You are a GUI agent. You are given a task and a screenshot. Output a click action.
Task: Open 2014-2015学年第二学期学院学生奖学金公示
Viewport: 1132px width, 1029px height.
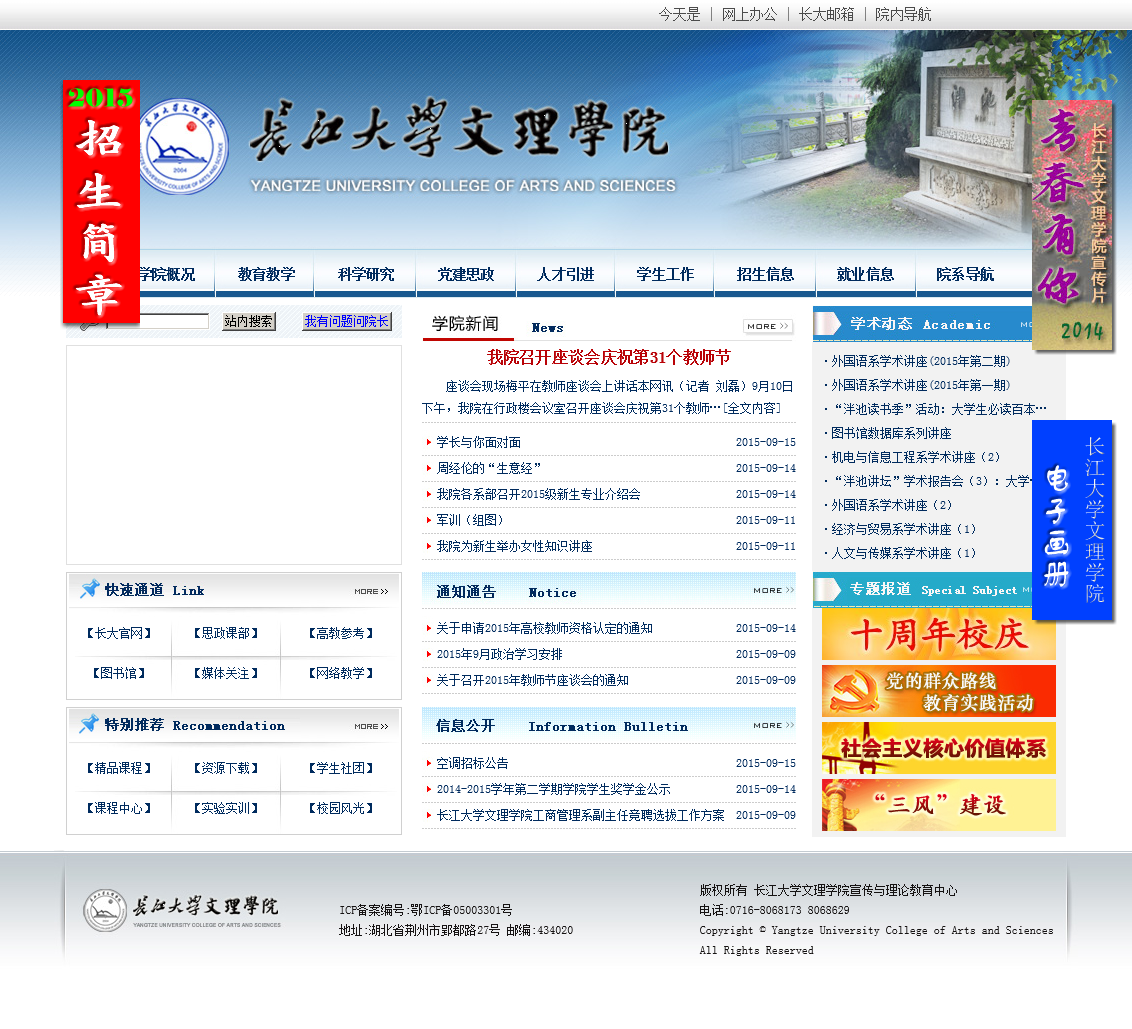click(x=553, y=789)
